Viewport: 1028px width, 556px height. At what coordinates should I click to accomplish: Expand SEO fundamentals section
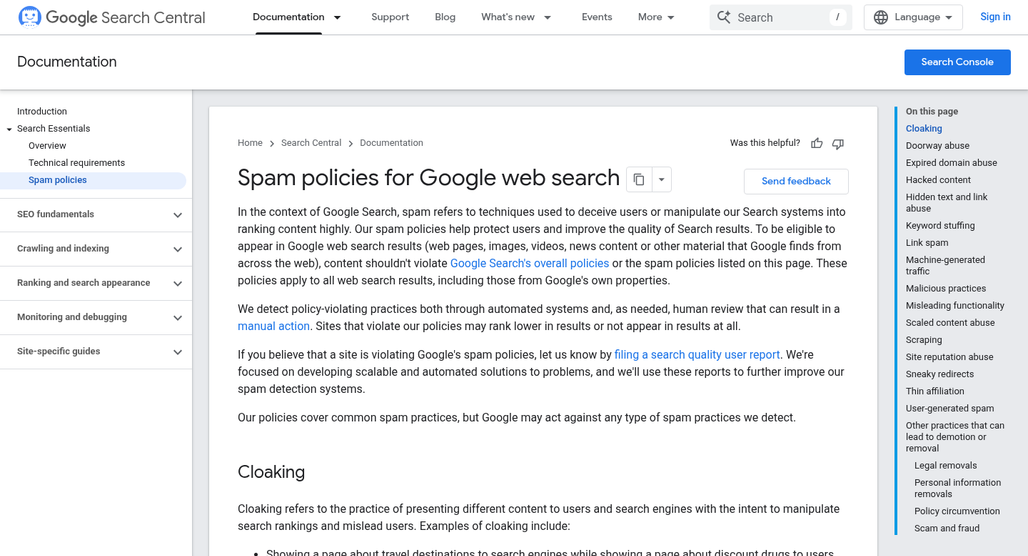(x=96, y=214)
